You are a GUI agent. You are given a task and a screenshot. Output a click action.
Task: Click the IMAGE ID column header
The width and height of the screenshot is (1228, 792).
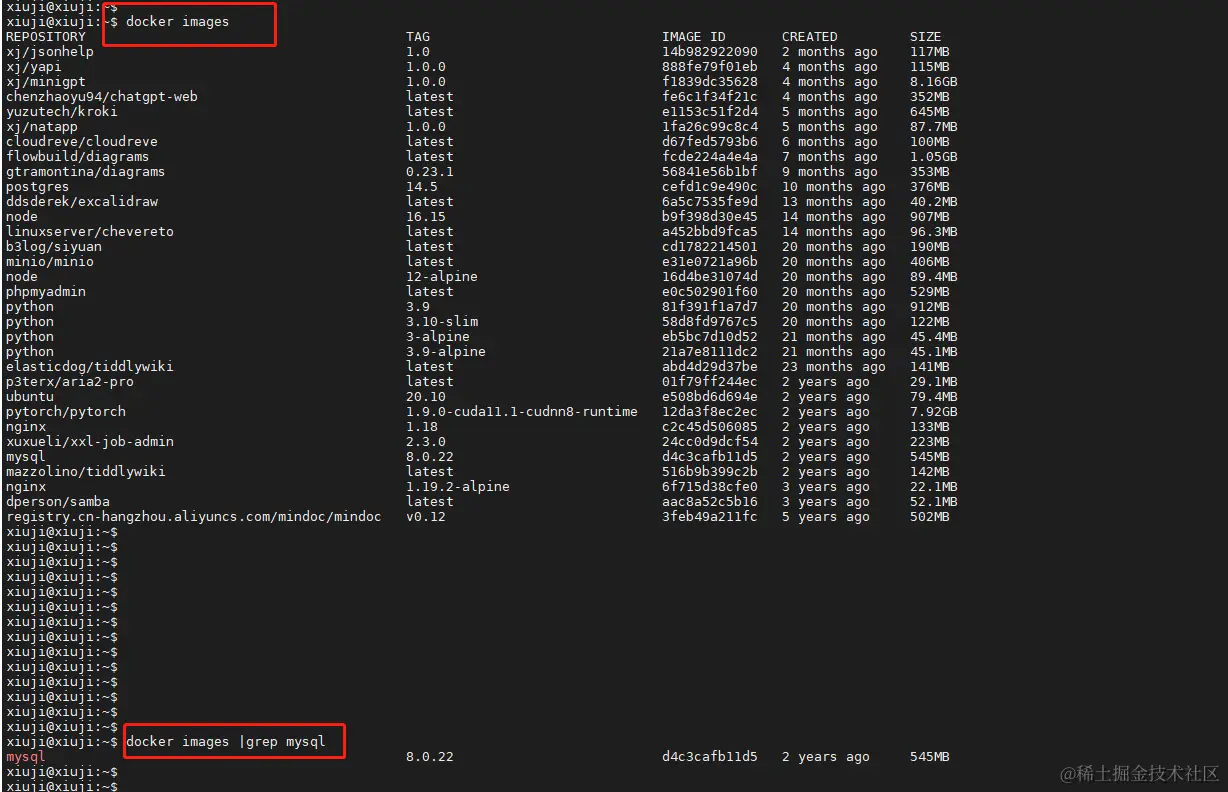tap(694, 36)
